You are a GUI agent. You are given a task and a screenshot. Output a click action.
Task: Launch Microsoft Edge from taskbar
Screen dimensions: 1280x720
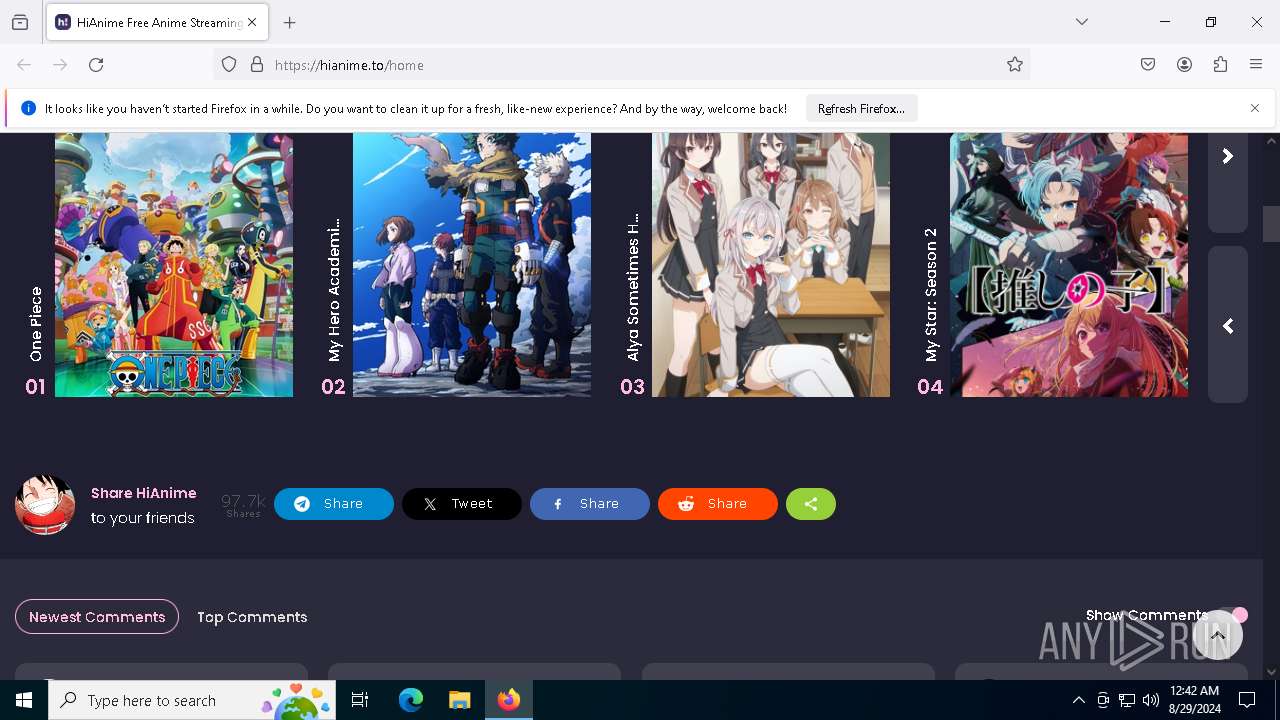tap(411, 700)
